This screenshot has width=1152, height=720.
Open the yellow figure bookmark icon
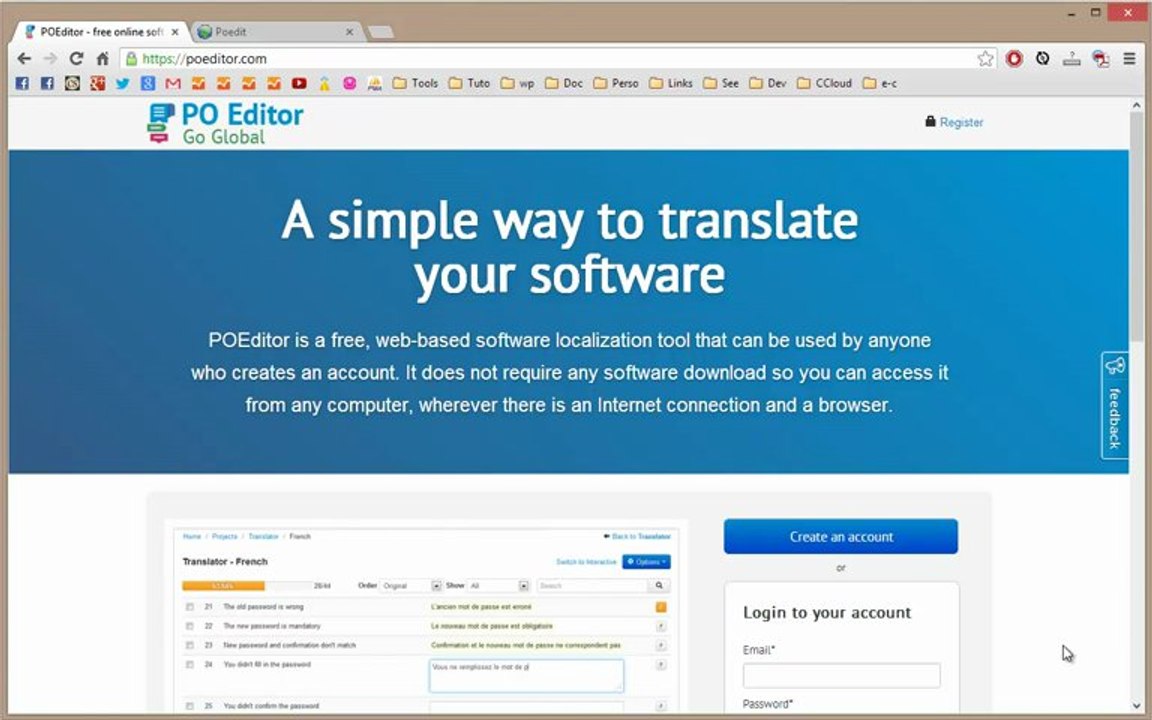pyautogui.click(x=324, y=83)
